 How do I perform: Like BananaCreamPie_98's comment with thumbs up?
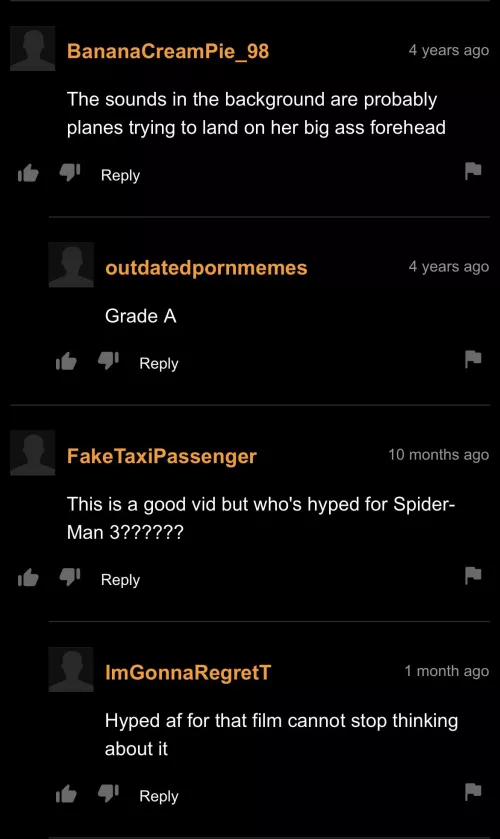tap(28, 173)
